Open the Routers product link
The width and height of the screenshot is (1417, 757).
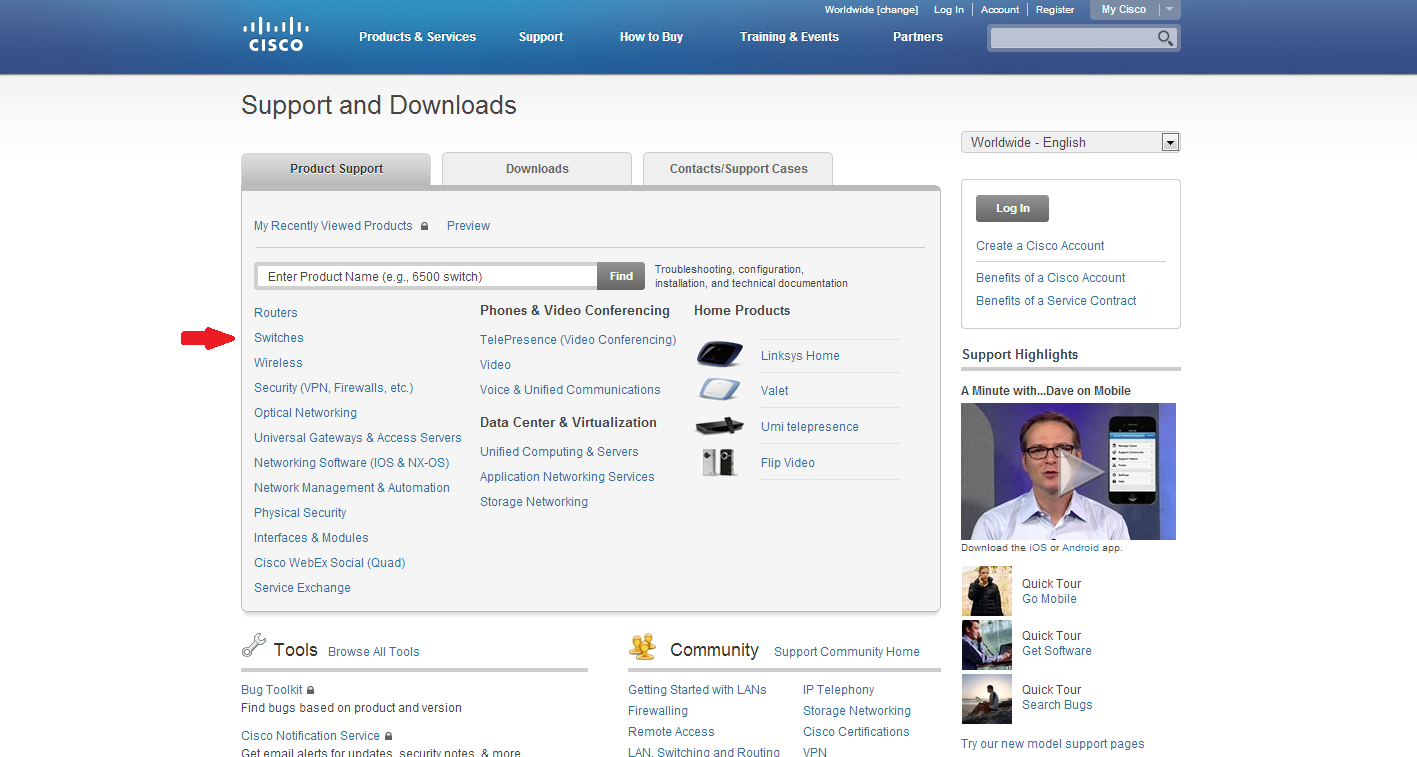[275, 313]
